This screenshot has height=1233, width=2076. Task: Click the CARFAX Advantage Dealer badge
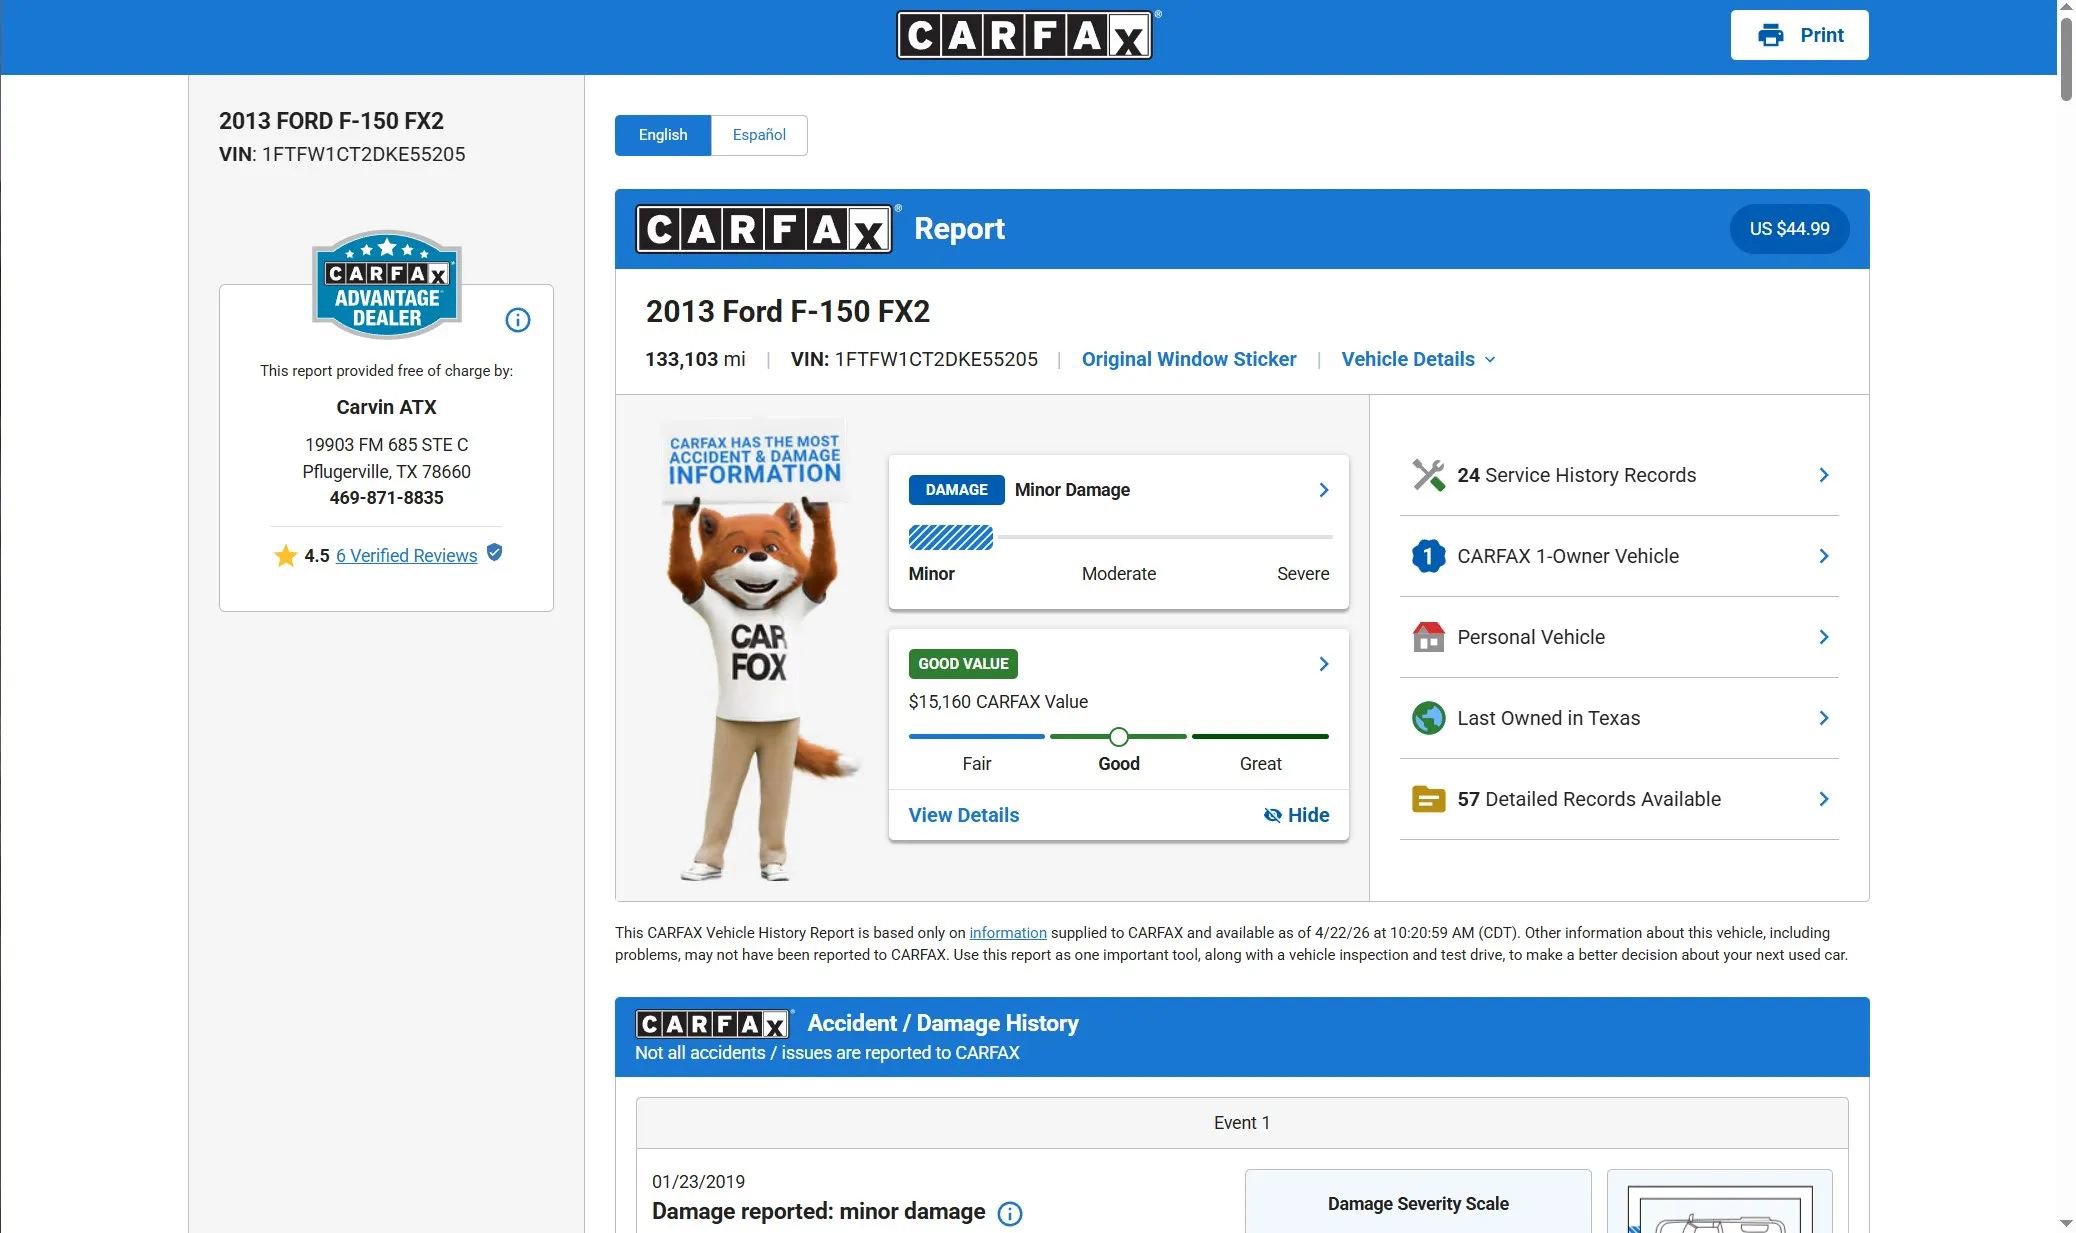click(387, 285)
